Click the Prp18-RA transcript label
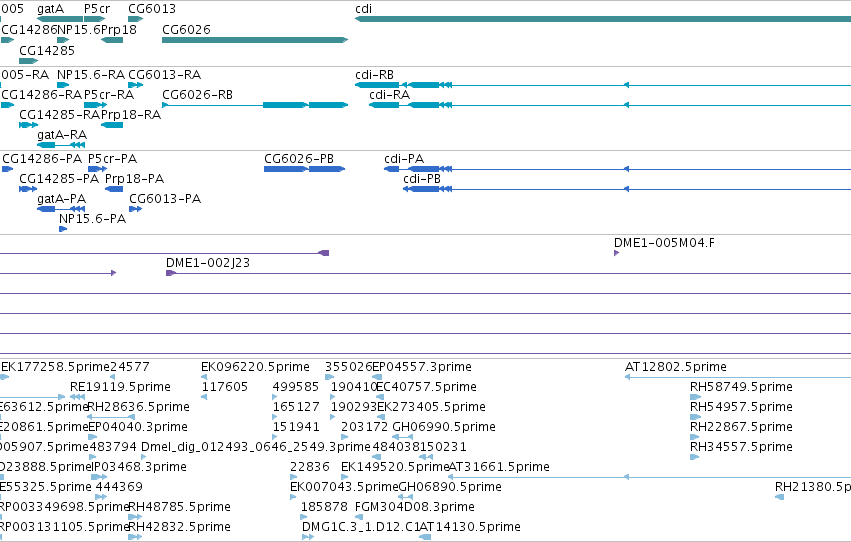The width and height of the screenshot is (851, 542). [131, 114]
